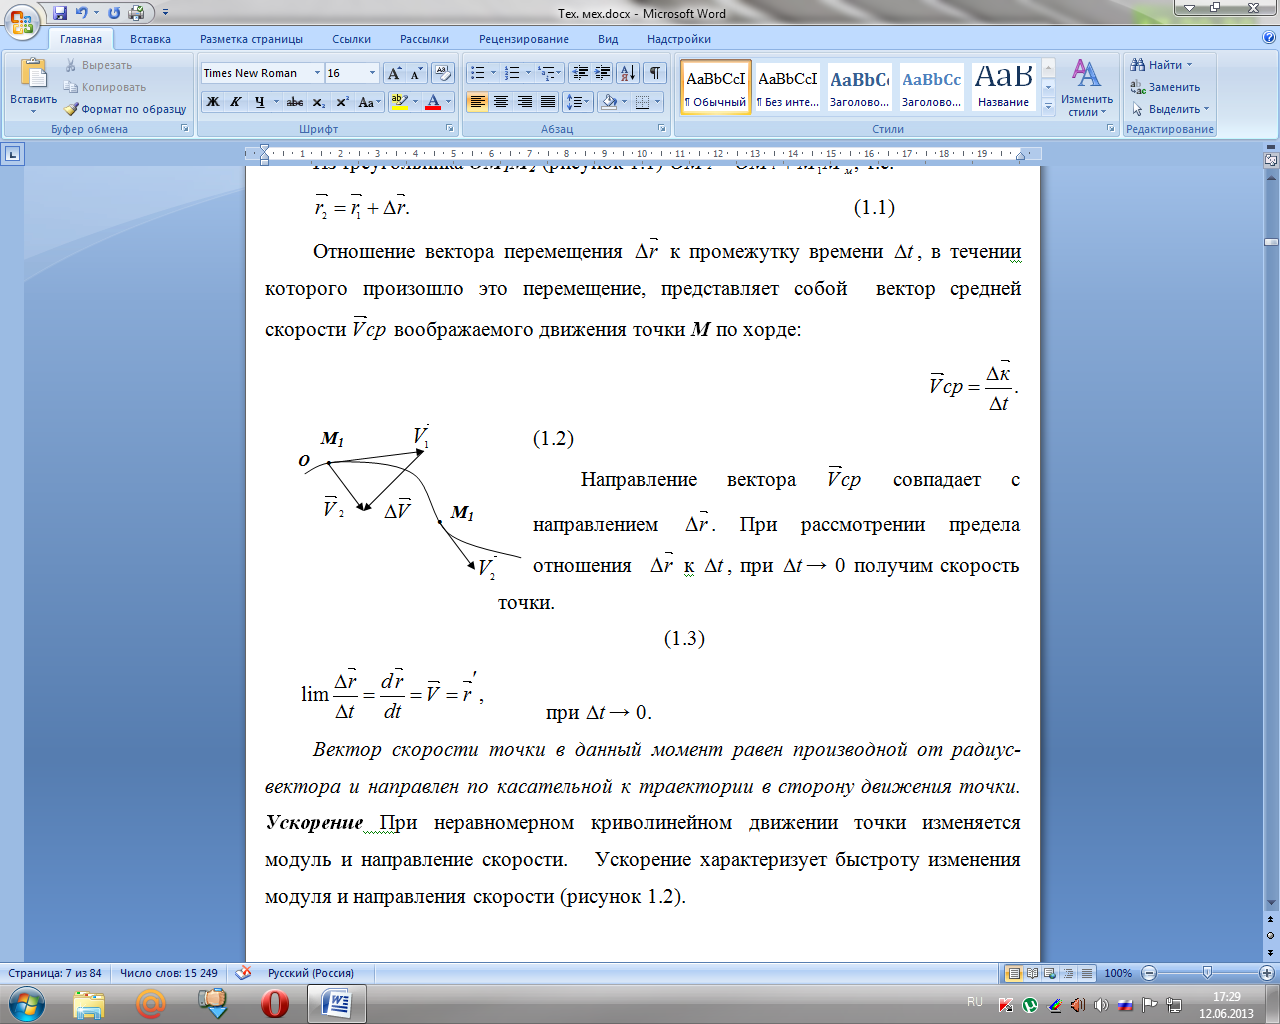1280x1024 pixels.
Task: Open the Ссылки tab
Action: coord(352,39)
